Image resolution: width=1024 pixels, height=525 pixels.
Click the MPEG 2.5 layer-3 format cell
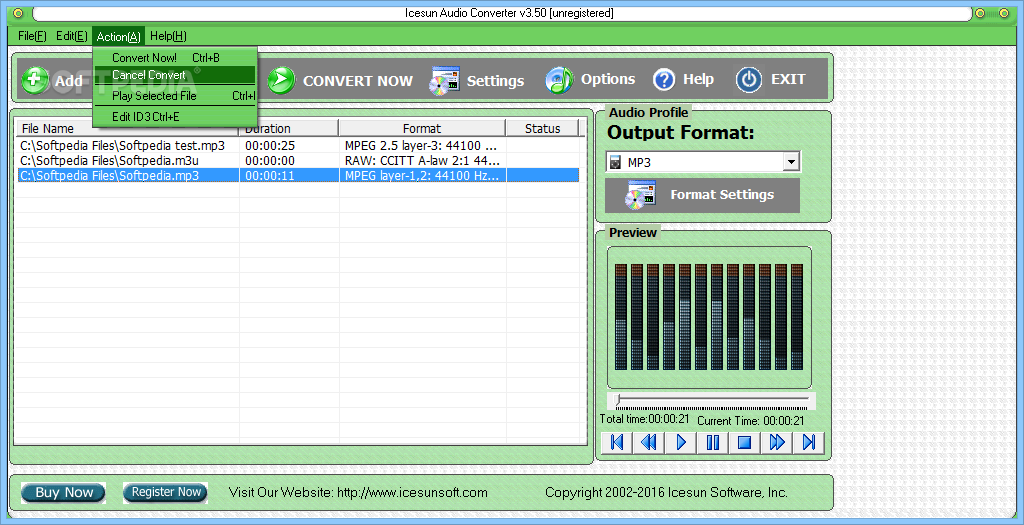click(421, 146)
